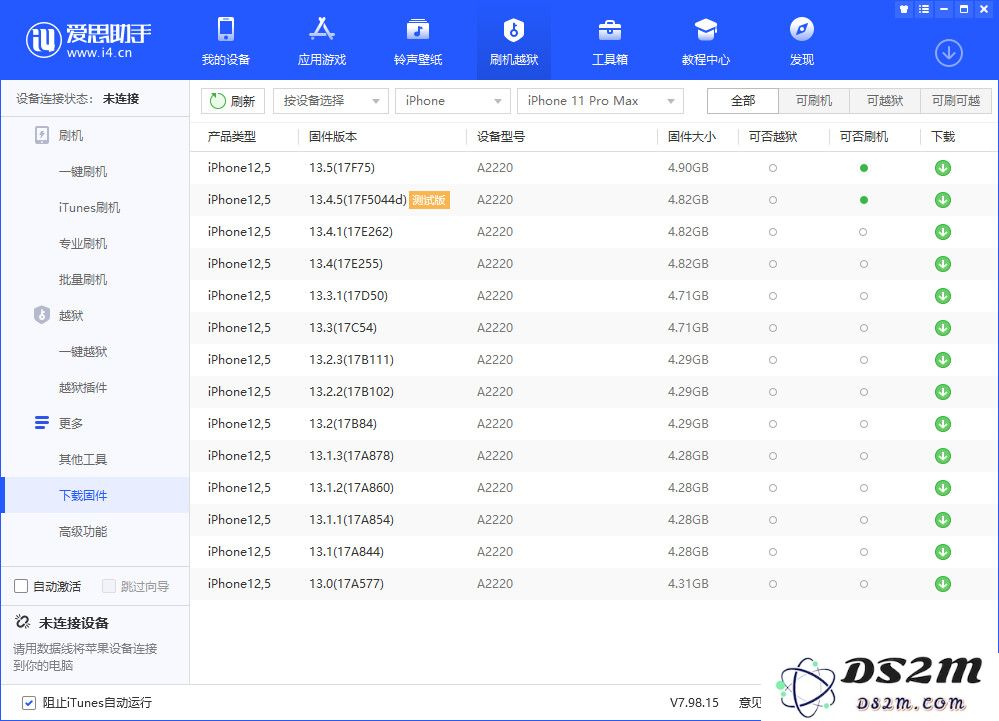Open 一键越狱 in sidebar
Screen dimensions: 999x721
coord(83,352)
